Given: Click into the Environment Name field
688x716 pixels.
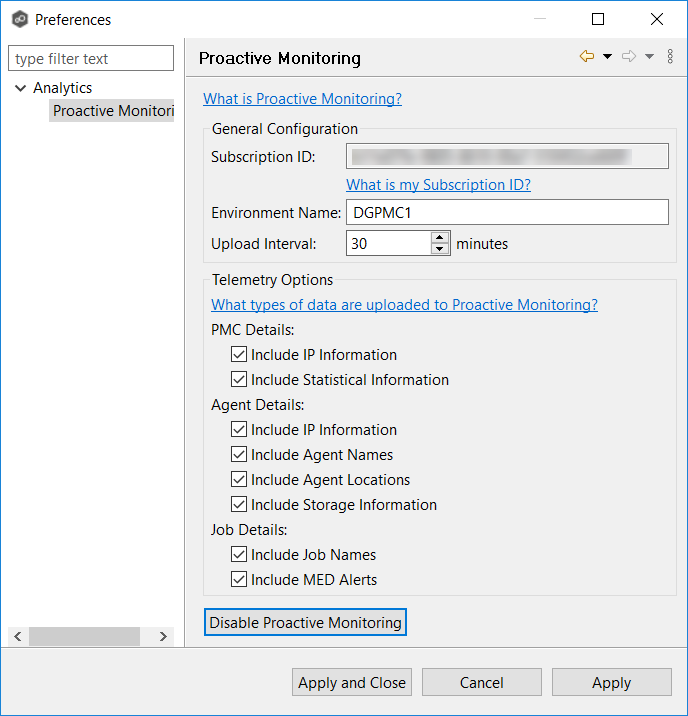Looking at the screenshot, I should (x=507, y=212).
